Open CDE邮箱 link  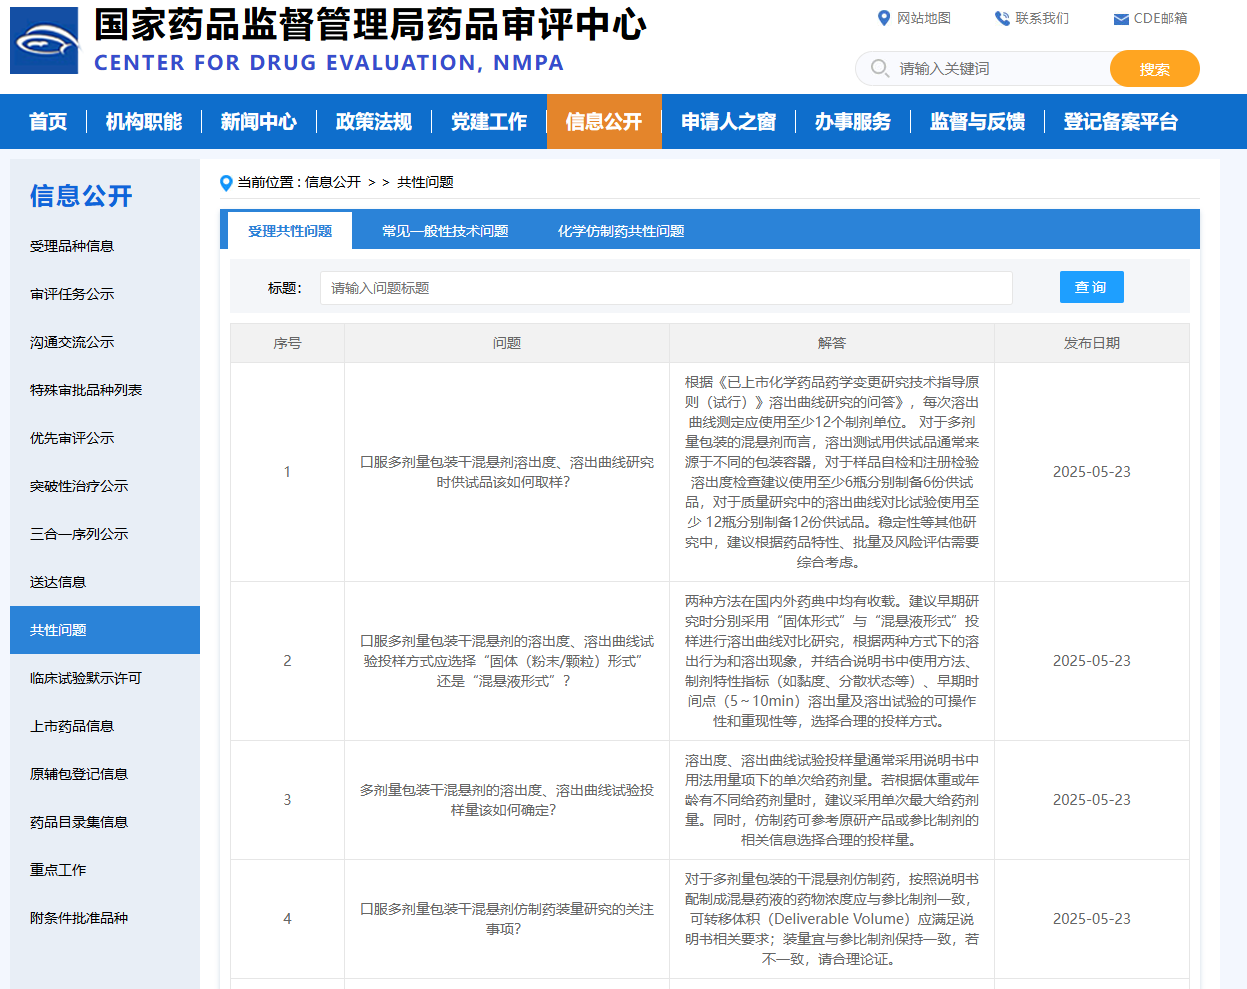tap(1160, 18)
